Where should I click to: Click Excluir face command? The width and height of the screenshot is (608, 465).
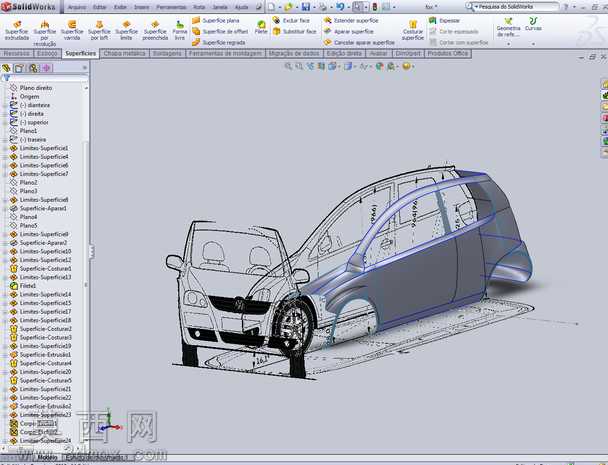[291, 20]
